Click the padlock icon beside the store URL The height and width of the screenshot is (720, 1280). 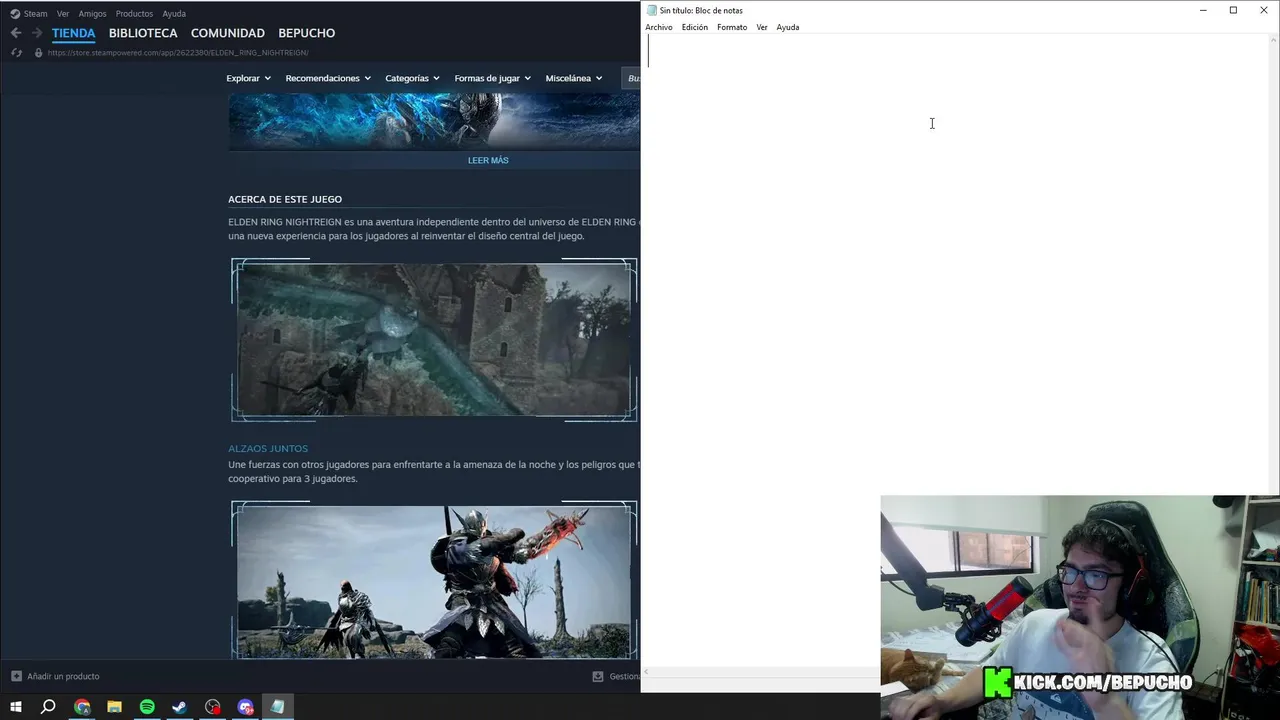click(38, 52)
